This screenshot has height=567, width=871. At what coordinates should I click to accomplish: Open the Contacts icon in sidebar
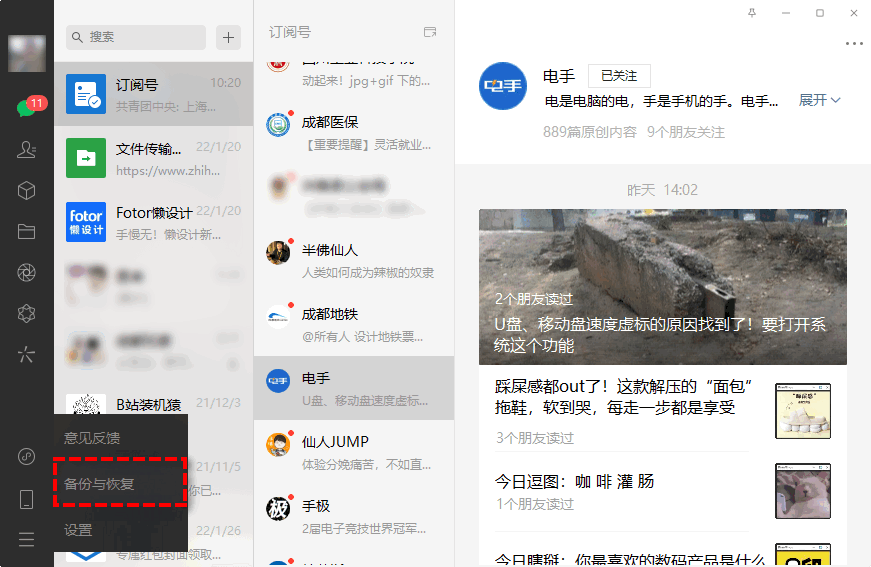click(x=27, y=149)
